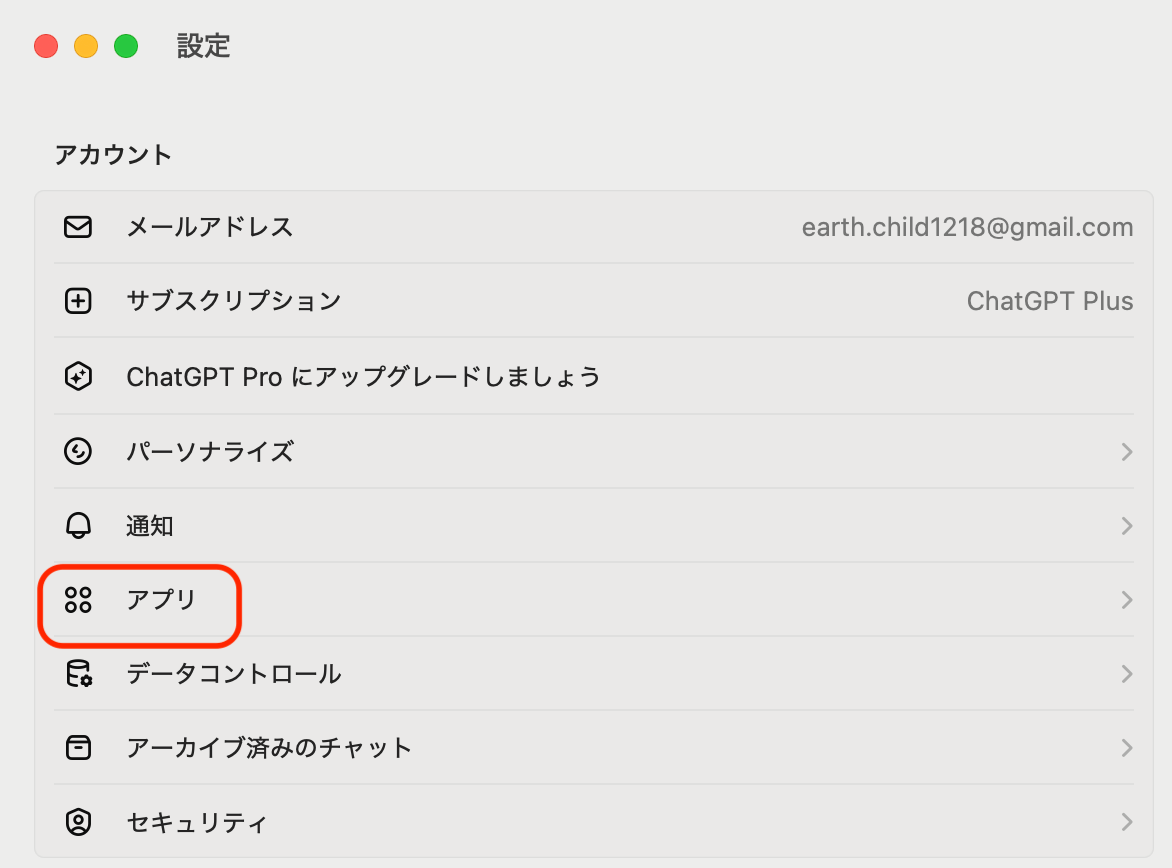Viewport: 1172px width, 868px height.
Task: Click the archive box icon
Action: click(x=78, y=748)
